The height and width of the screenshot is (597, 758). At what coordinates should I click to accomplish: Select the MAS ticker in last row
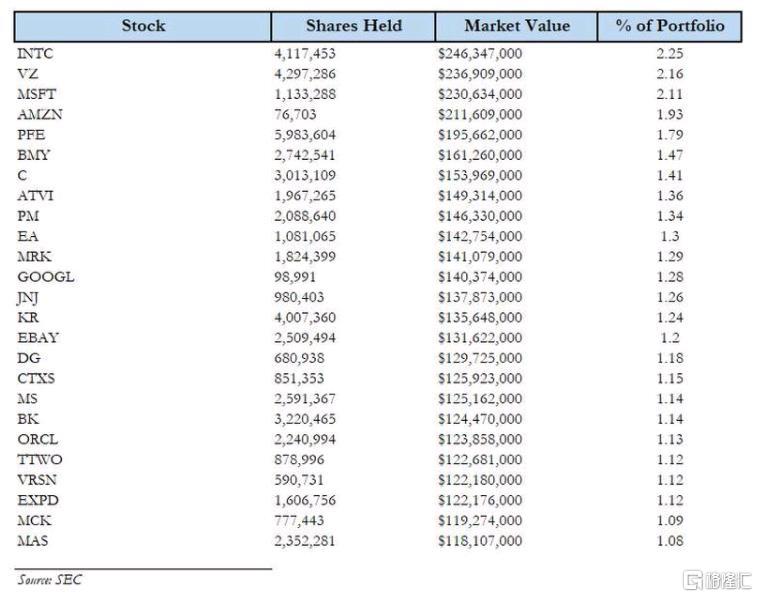(x=32, y=541)
